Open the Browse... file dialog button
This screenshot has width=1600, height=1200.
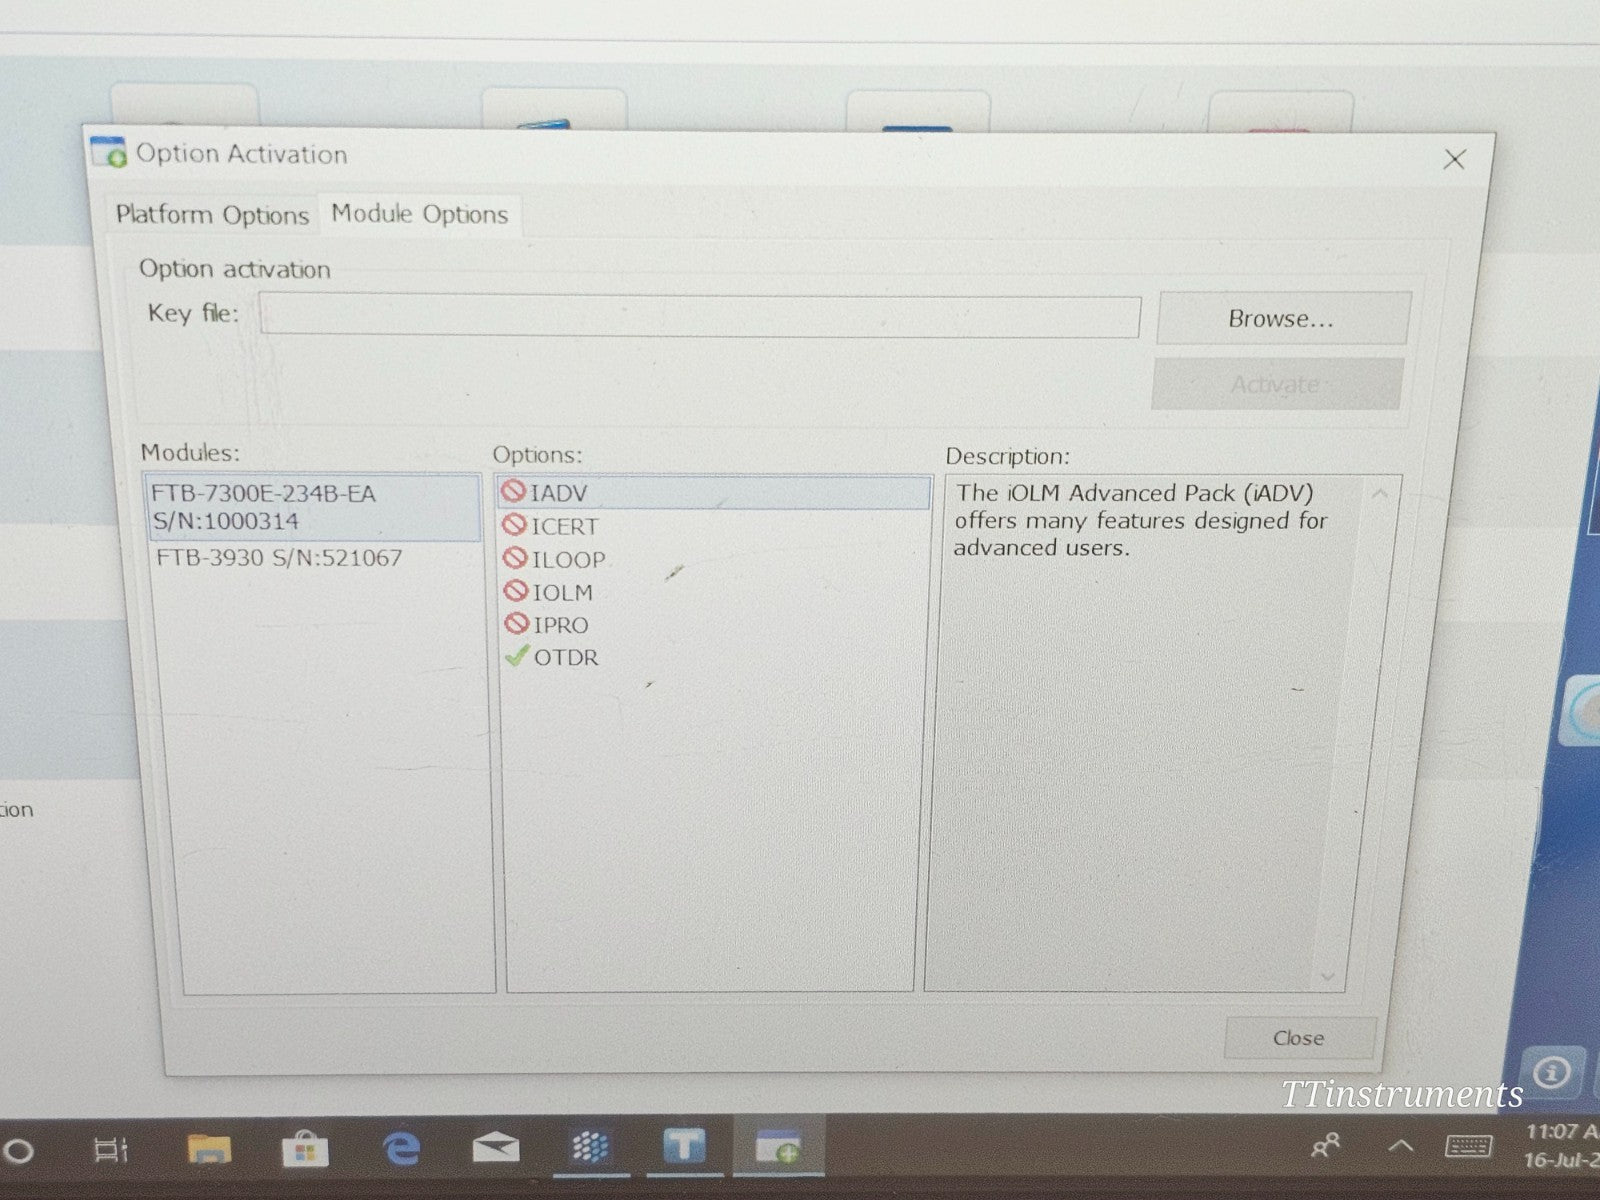pyautogui.click(x=1282, y=318)
